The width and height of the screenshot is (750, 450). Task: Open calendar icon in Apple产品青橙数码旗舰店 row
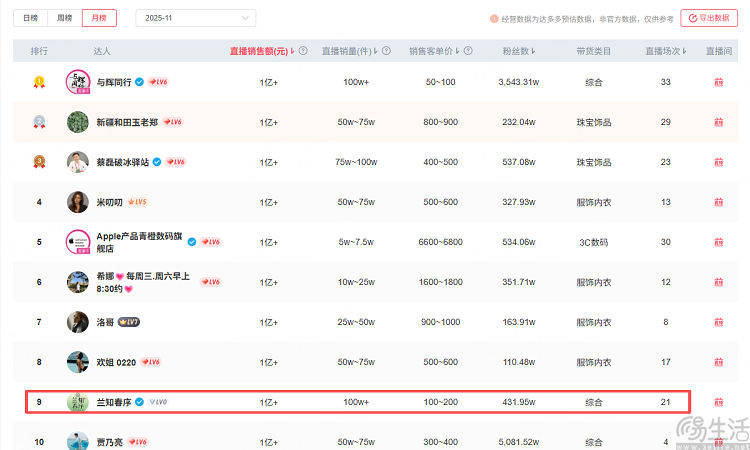717,242
